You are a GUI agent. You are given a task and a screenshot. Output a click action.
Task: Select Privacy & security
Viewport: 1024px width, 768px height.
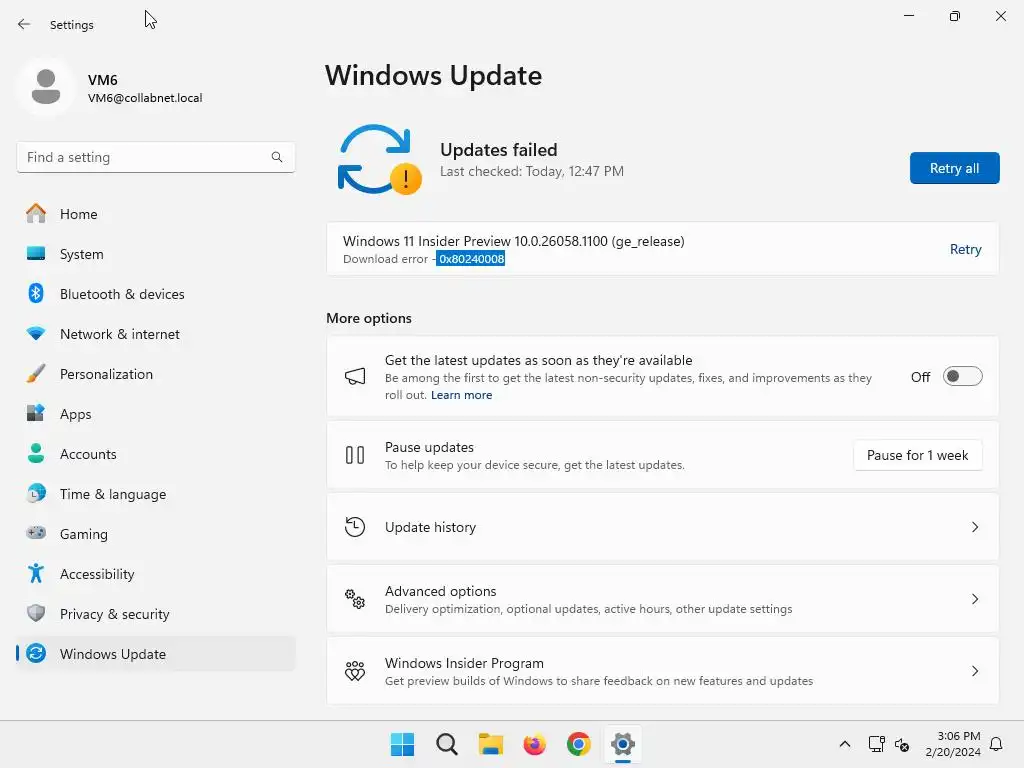tap(155, 613)
